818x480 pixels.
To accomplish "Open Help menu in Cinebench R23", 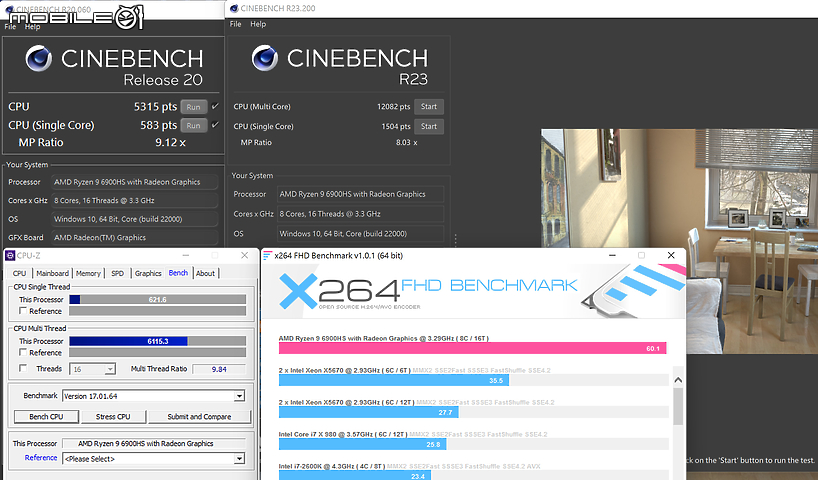I will coord(258,24).
